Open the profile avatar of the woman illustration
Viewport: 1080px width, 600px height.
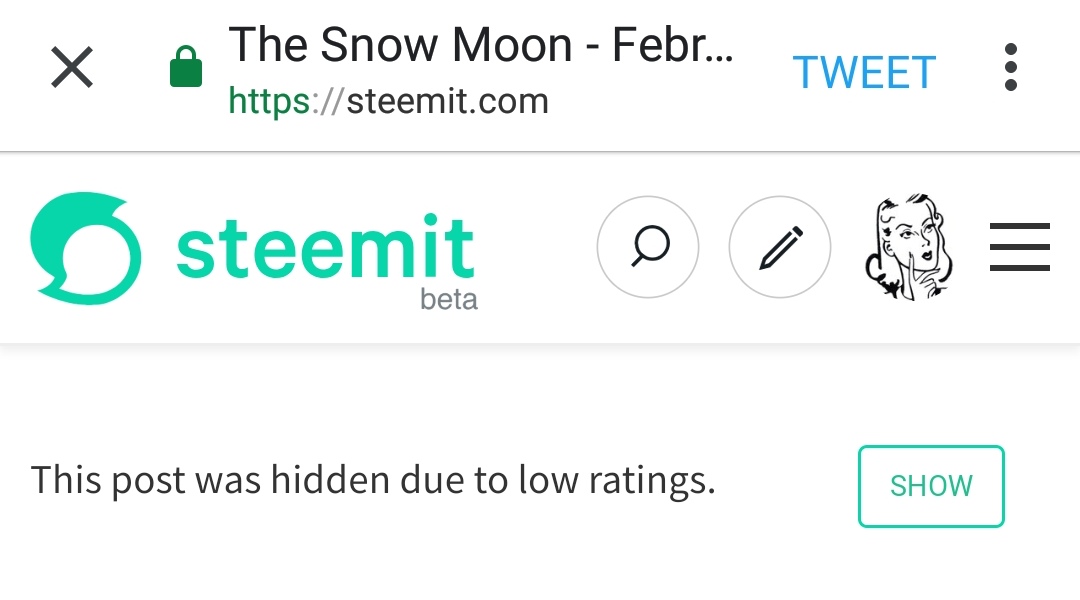907,247
